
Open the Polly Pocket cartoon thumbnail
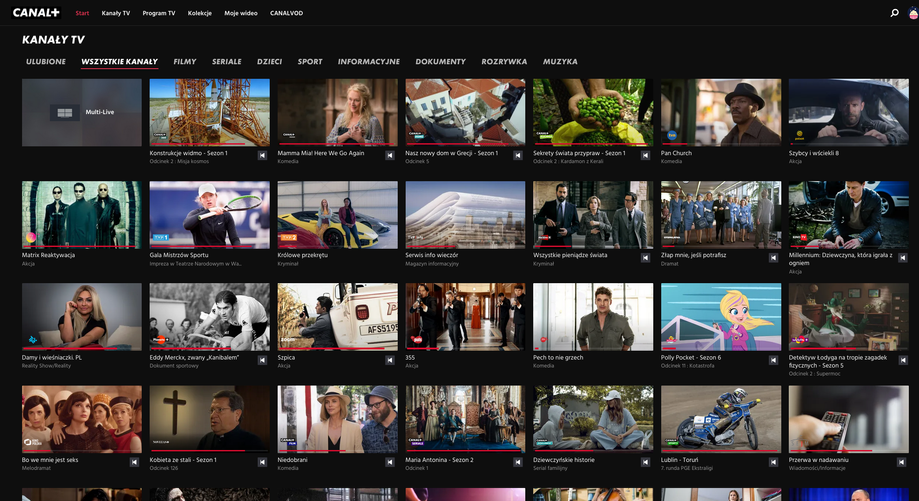pos(720,316)
